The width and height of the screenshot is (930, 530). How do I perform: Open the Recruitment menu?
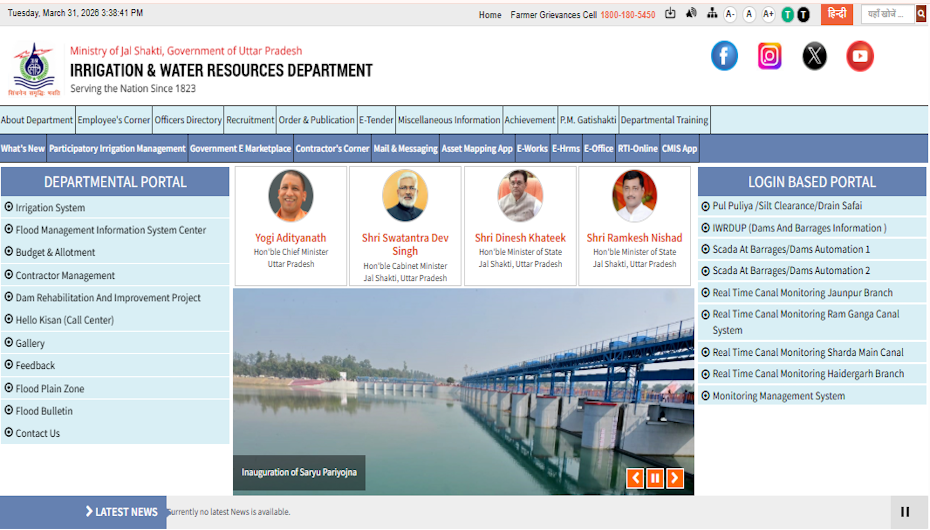250,120
